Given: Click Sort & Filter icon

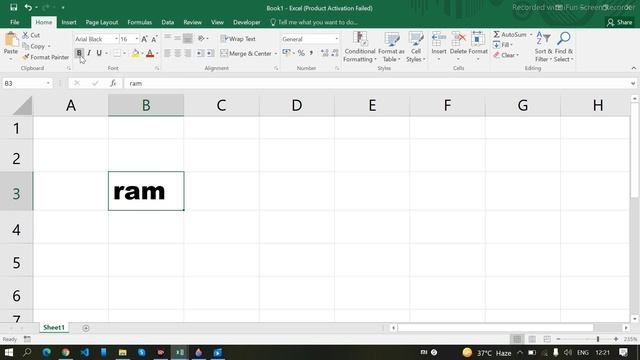Looking at the screenshot, I should [x=543, y=38].
